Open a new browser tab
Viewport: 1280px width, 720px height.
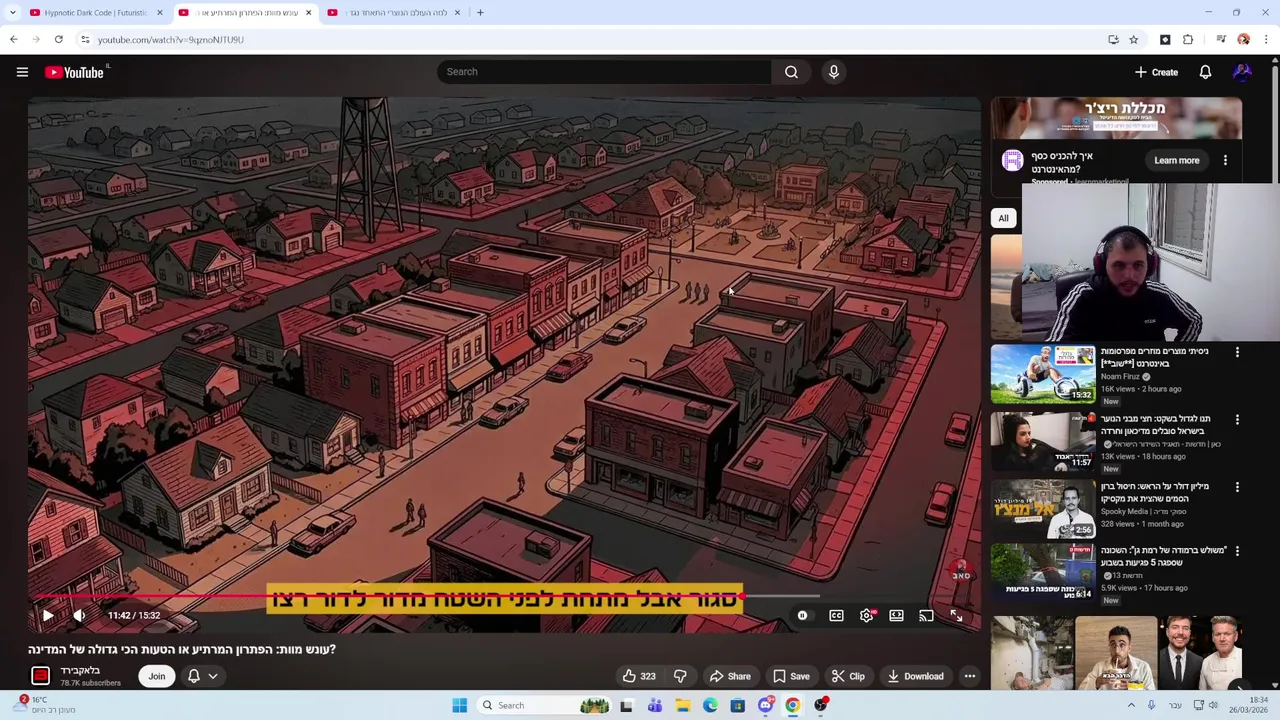coord(480,13)
